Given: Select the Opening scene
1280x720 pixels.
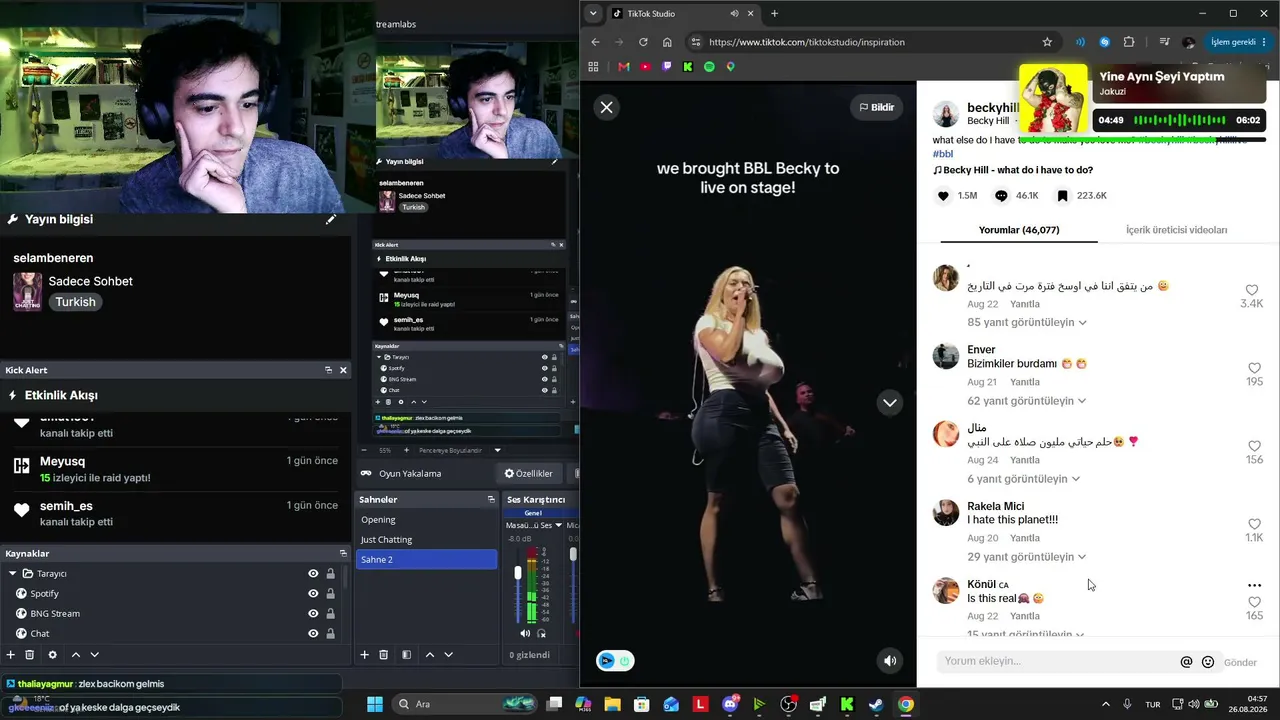Looking at the screenshot, I should [426, 520].
